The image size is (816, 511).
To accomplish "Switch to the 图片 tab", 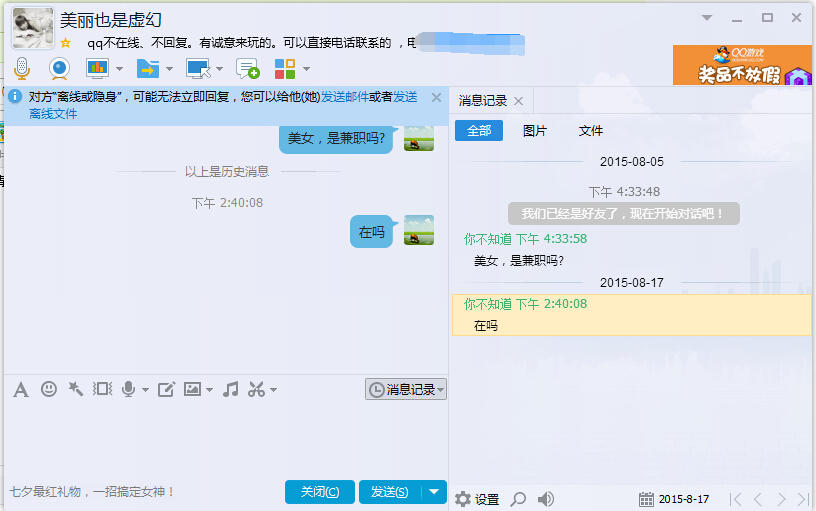I will coord(534,131).
